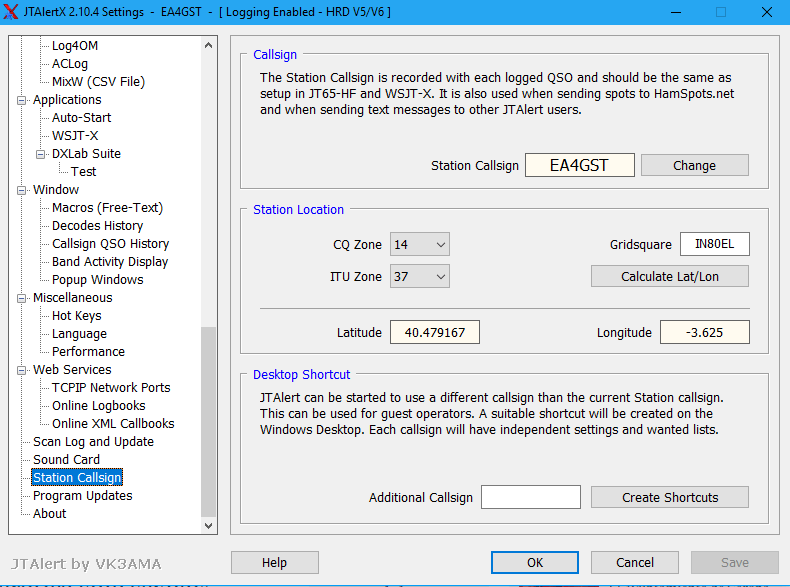This screenshot has height=587, width=790.
Task: Click the Gridsquare input field
Action: click(x=714, y=244)
